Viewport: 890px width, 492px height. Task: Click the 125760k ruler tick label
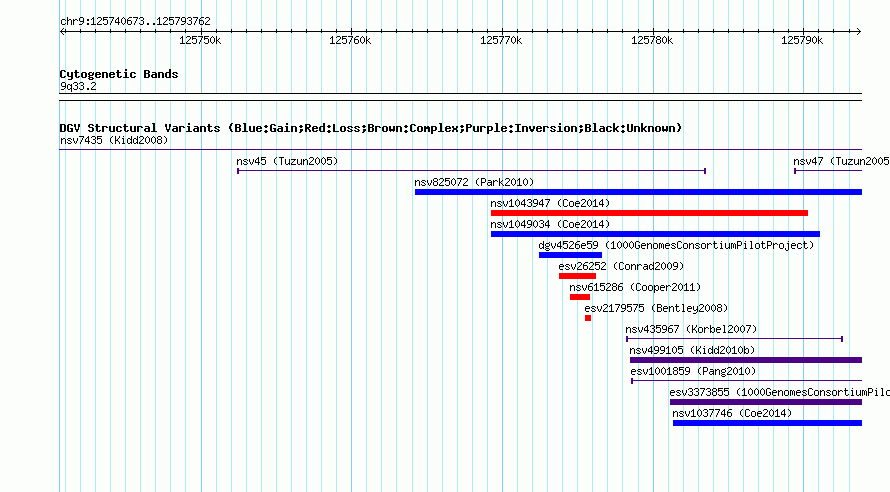point(350,40)
